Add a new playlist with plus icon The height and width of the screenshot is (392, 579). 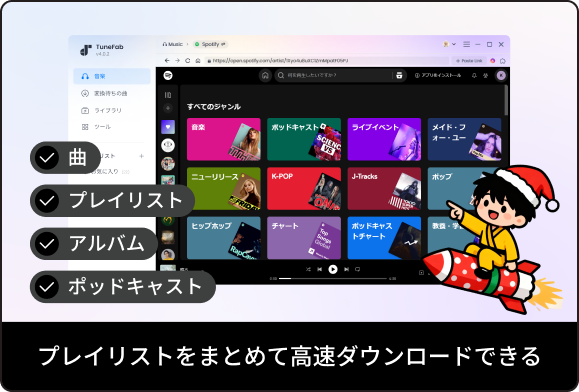point(141,156)
